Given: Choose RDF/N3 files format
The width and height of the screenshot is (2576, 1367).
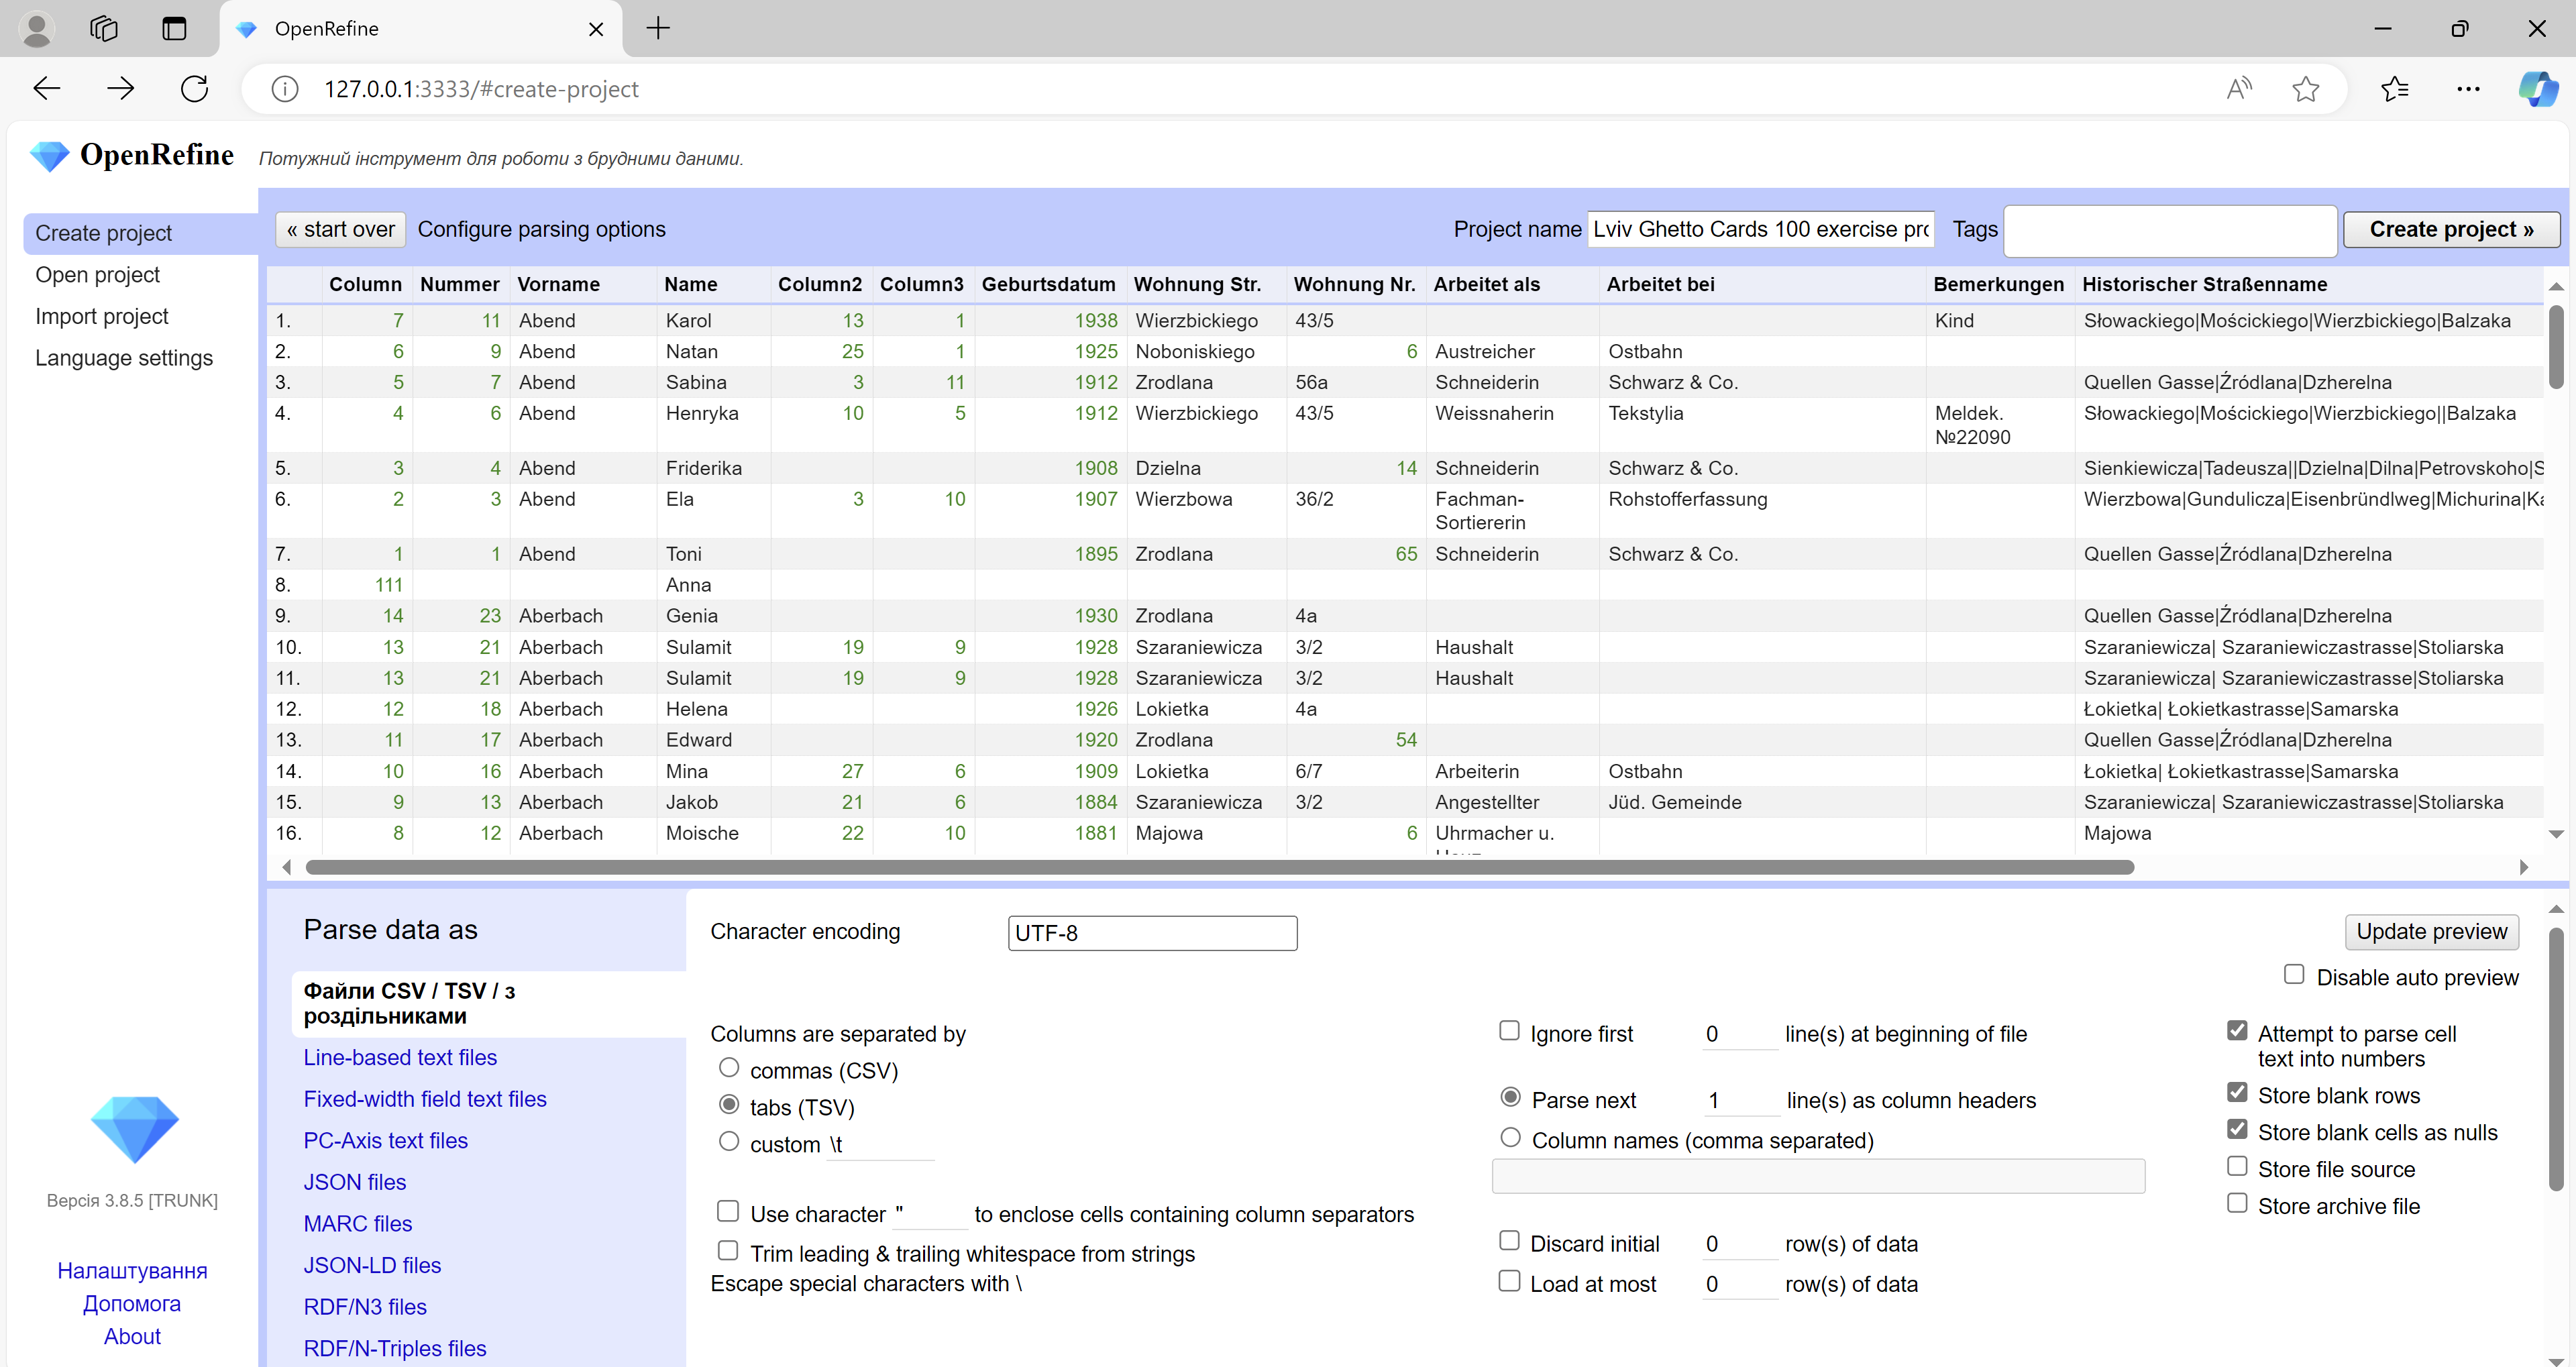Looking at the screenshot, I should (x=365, y=1307).
